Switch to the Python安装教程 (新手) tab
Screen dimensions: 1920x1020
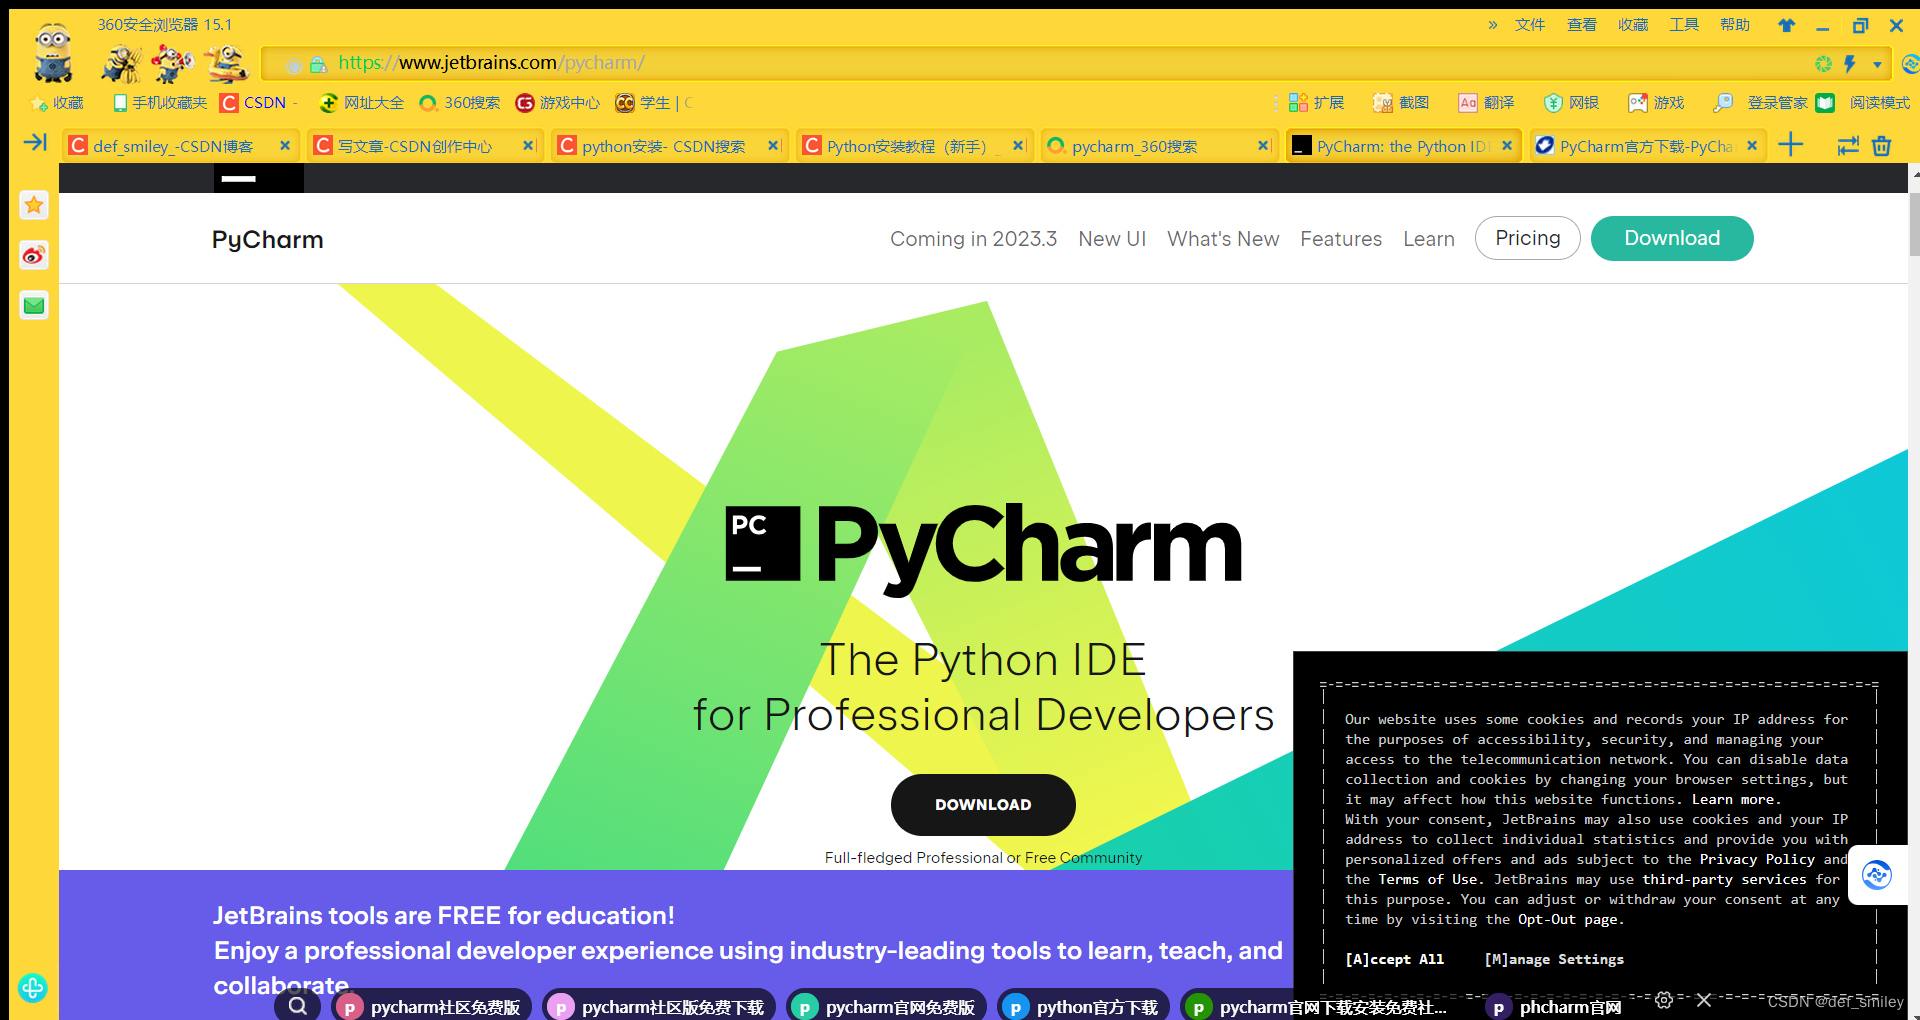pos(905,146)
